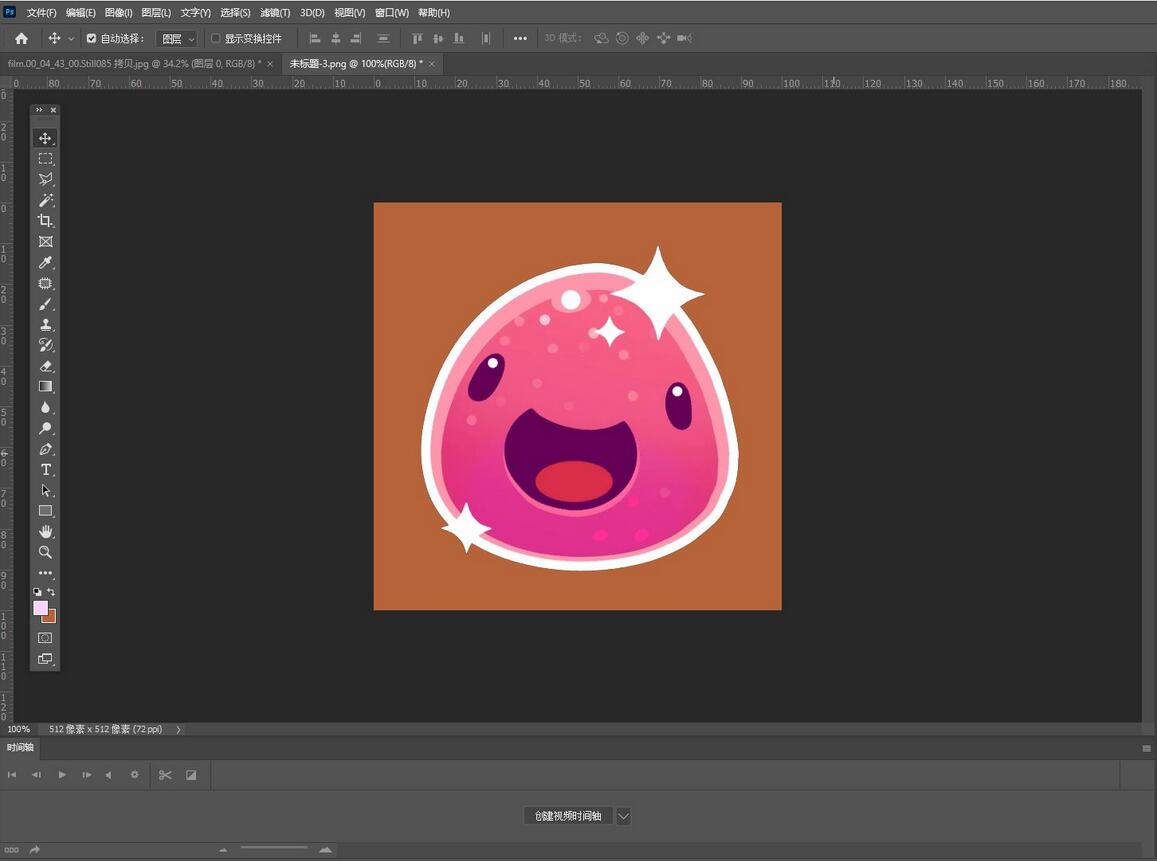Screen dimensions: 1157x861
Task: Open the 图层 auto-select dropdown
Action: 177,39
